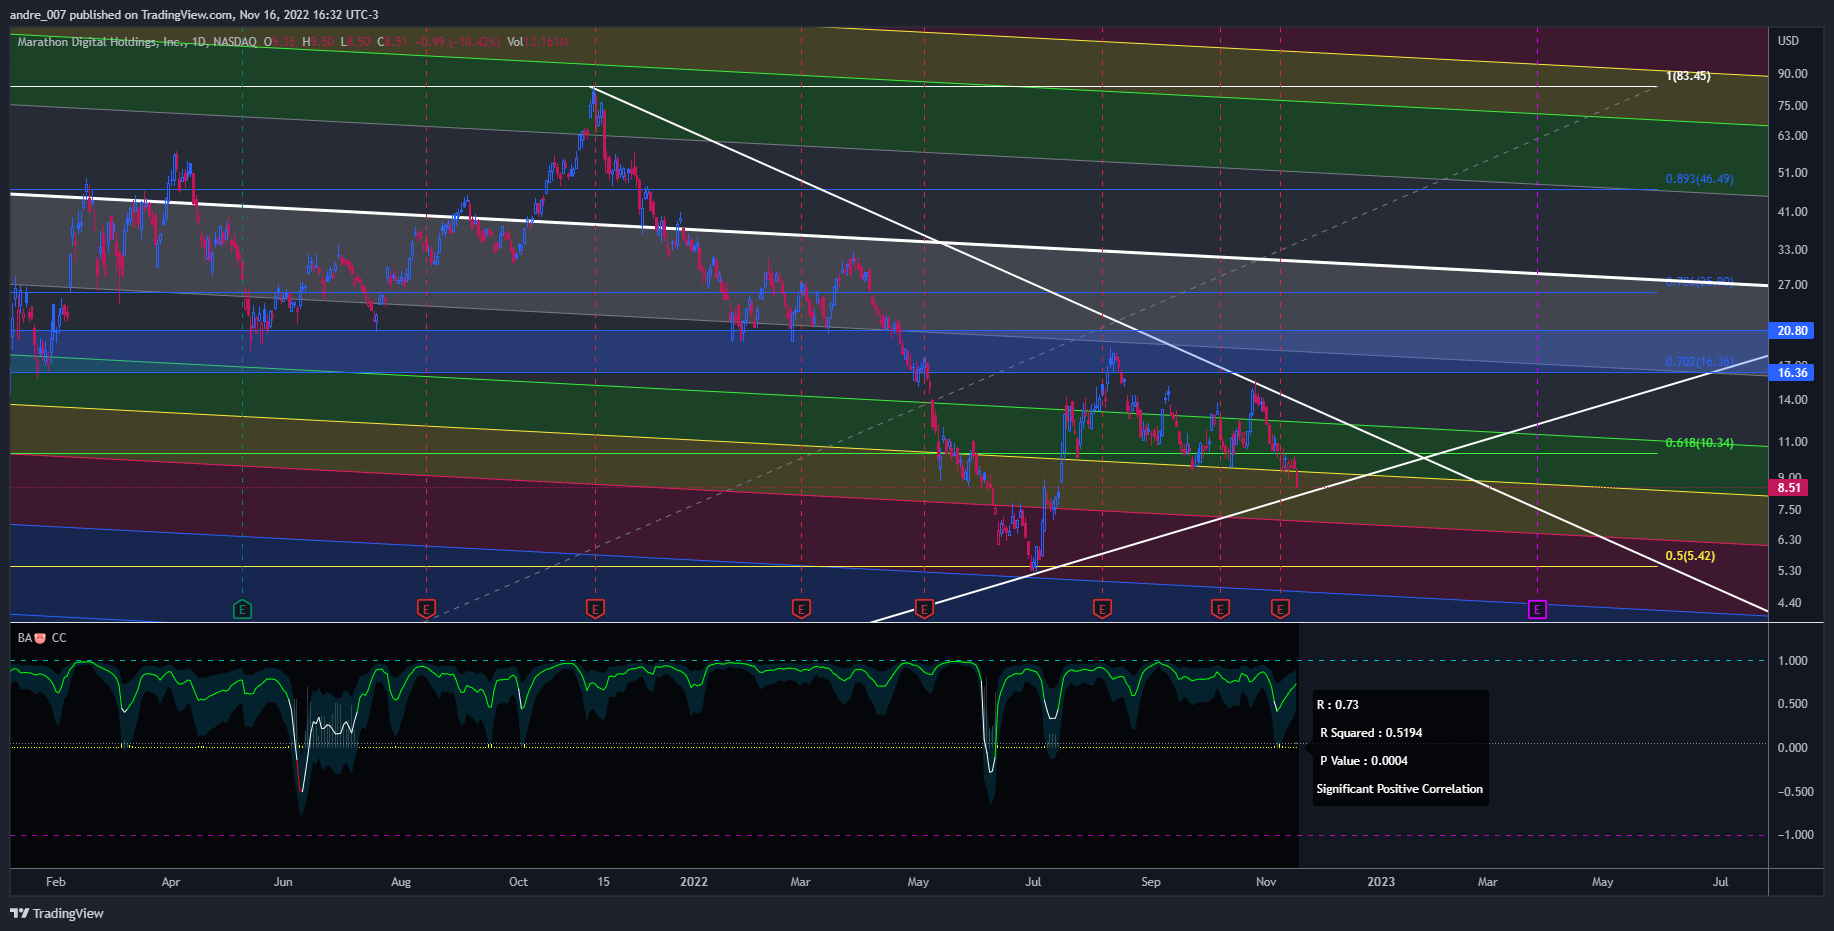The height and width of the screenshot is (931, 1834).
Task: Click the 8.51 current price label
Action: pos(1789,488)
